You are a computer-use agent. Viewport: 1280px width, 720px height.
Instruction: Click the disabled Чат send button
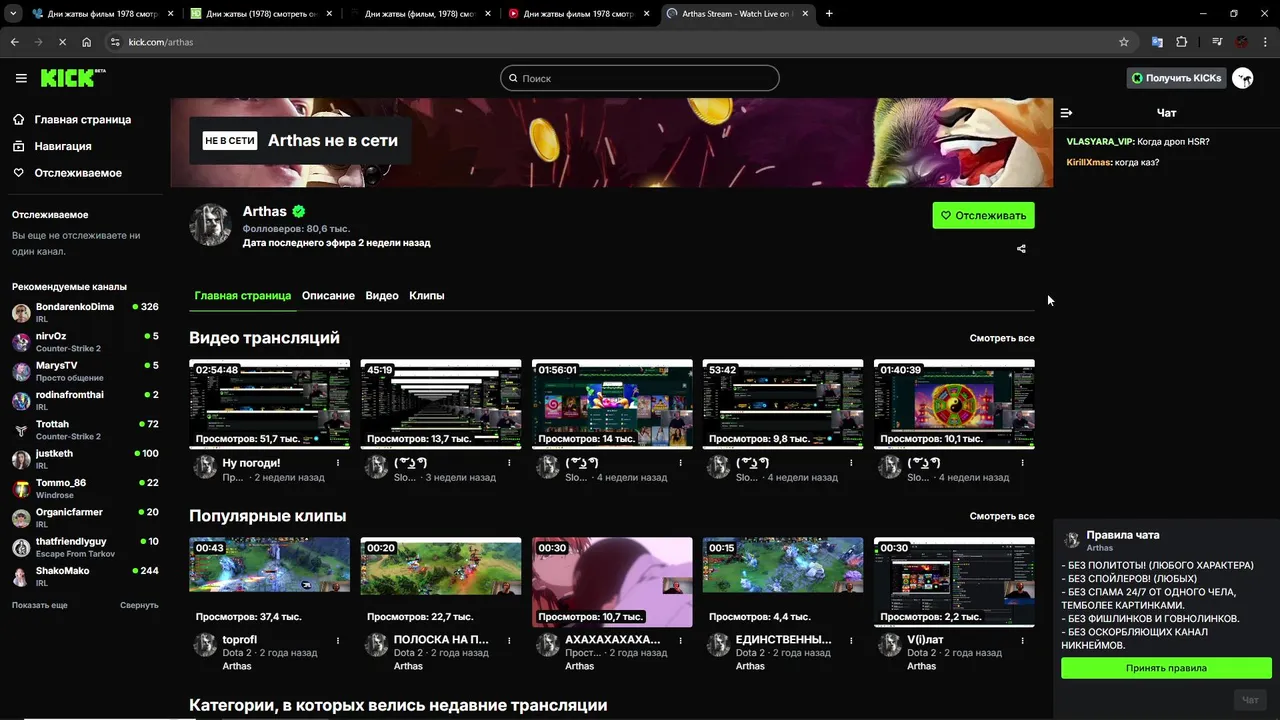coord(1250,700)
